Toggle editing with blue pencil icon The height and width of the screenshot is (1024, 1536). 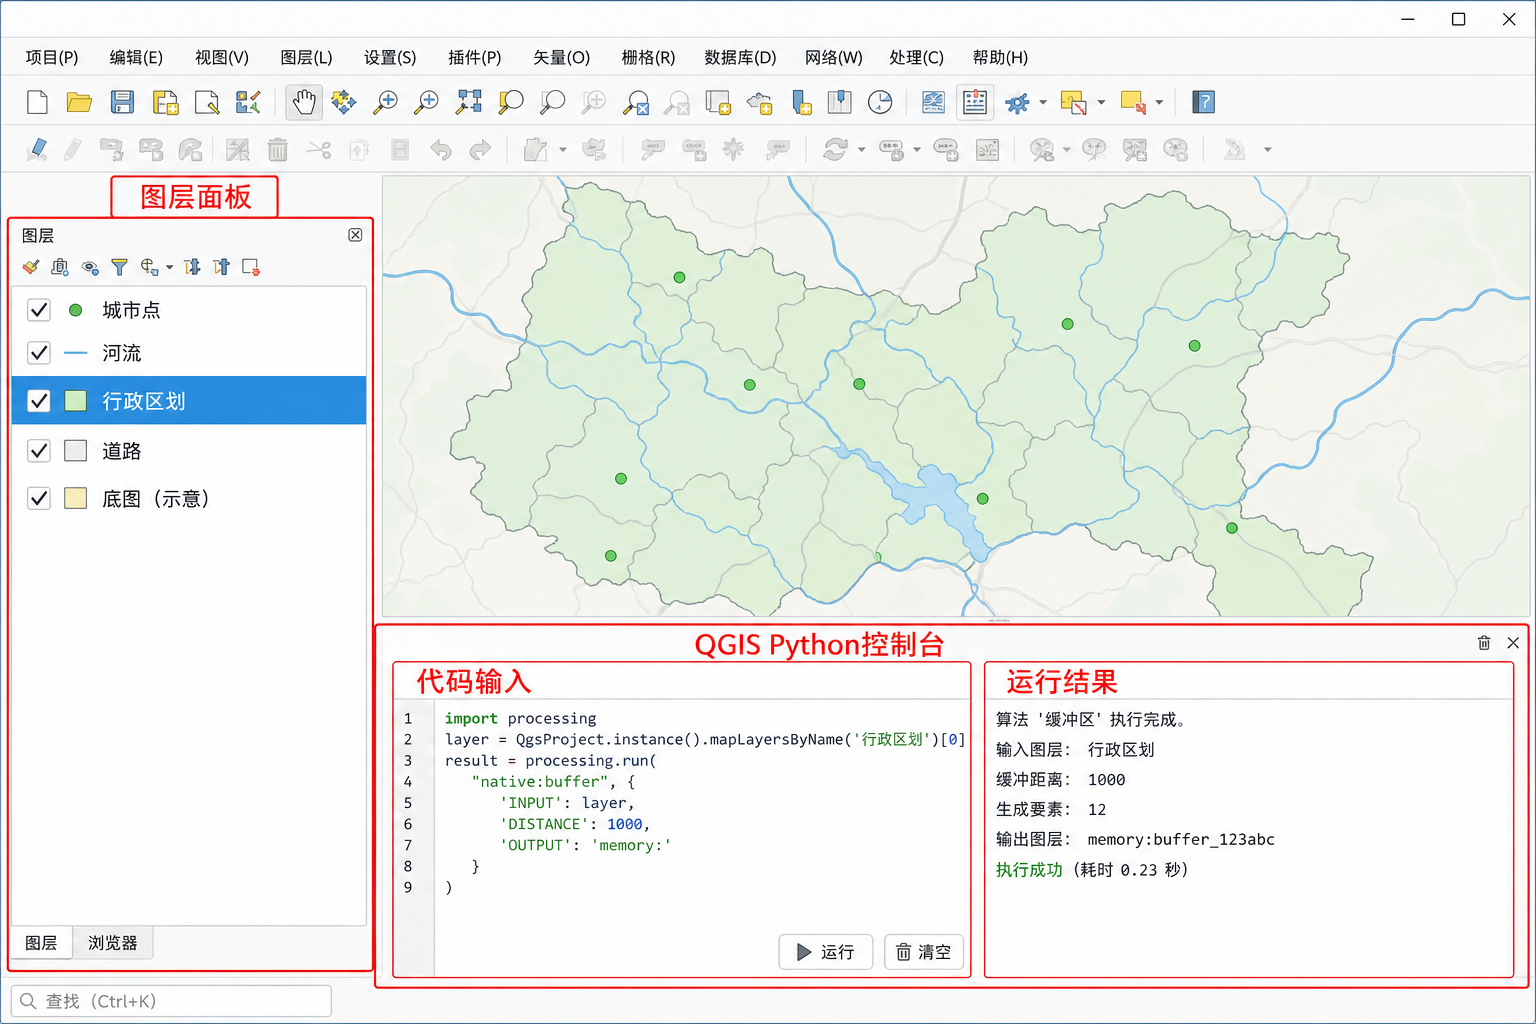coord(37,150)
